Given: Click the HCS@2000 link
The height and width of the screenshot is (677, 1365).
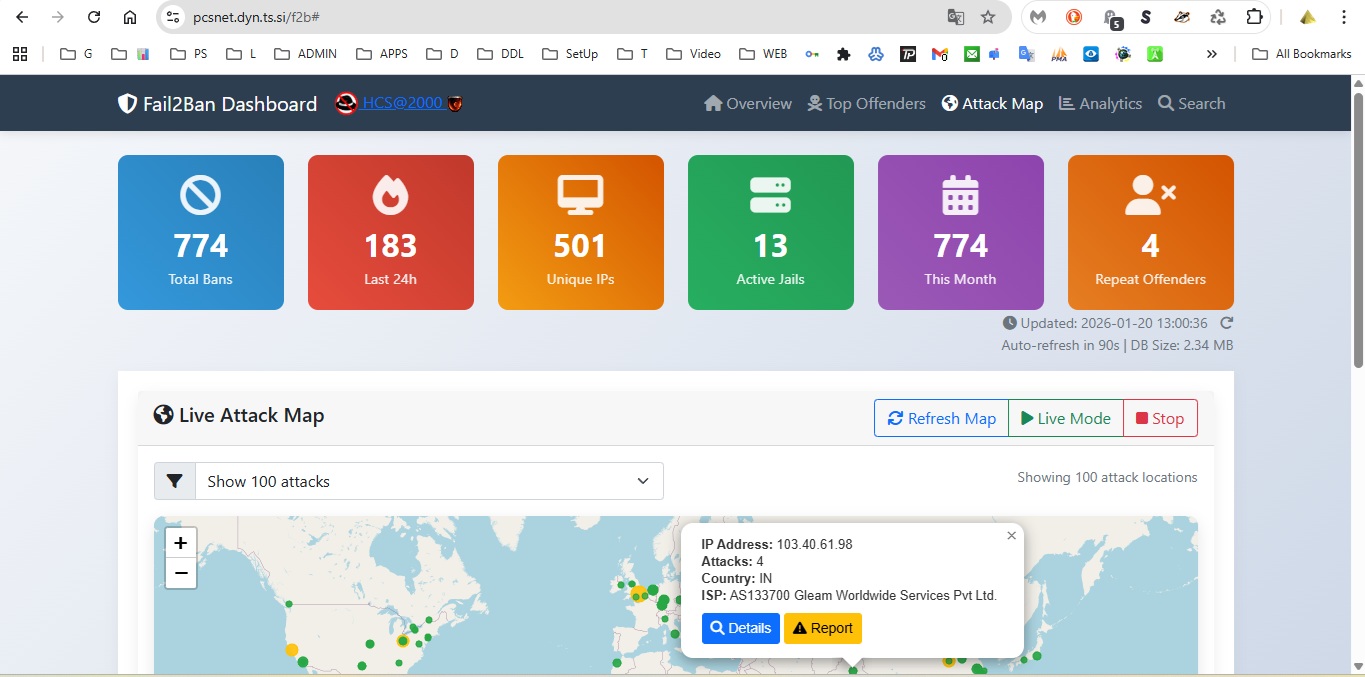Looking at the screenshot, I should coord(403,103).
